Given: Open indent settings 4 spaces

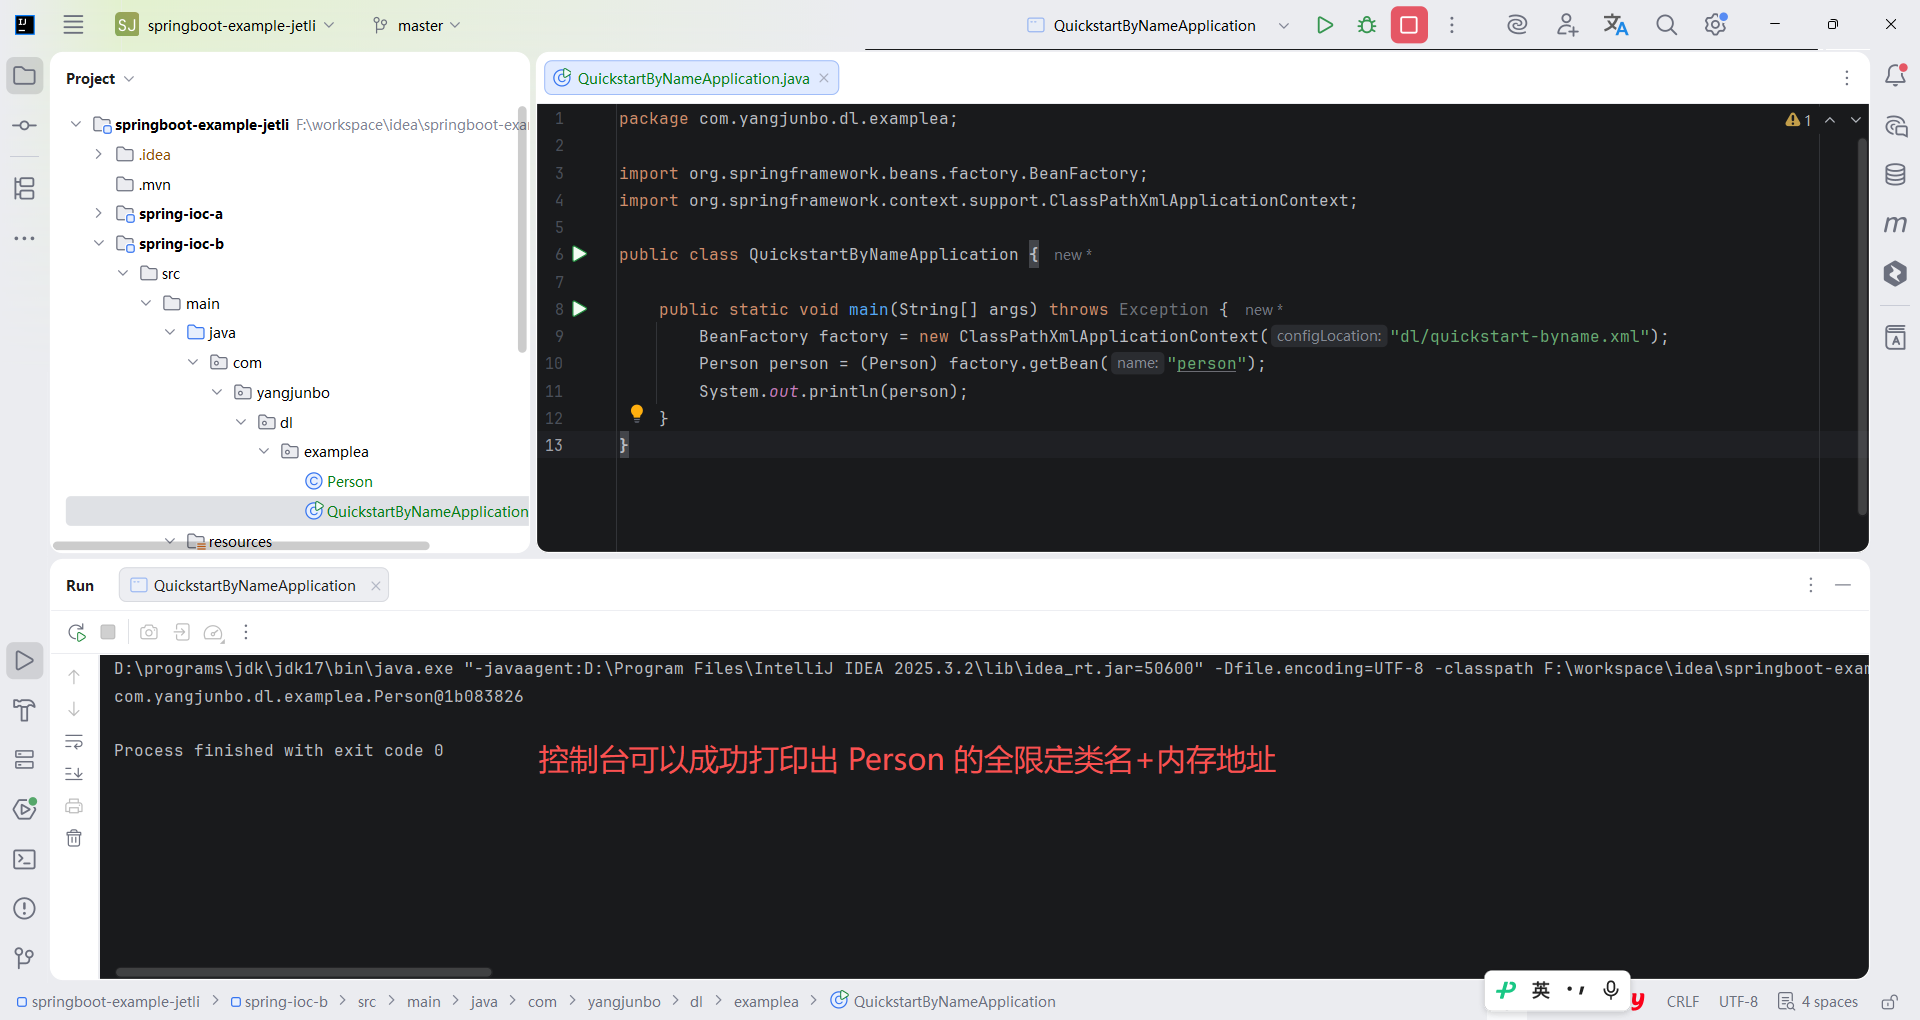Looking at the screenshot, I should pyautogui.click(x=1819, y=1001).
